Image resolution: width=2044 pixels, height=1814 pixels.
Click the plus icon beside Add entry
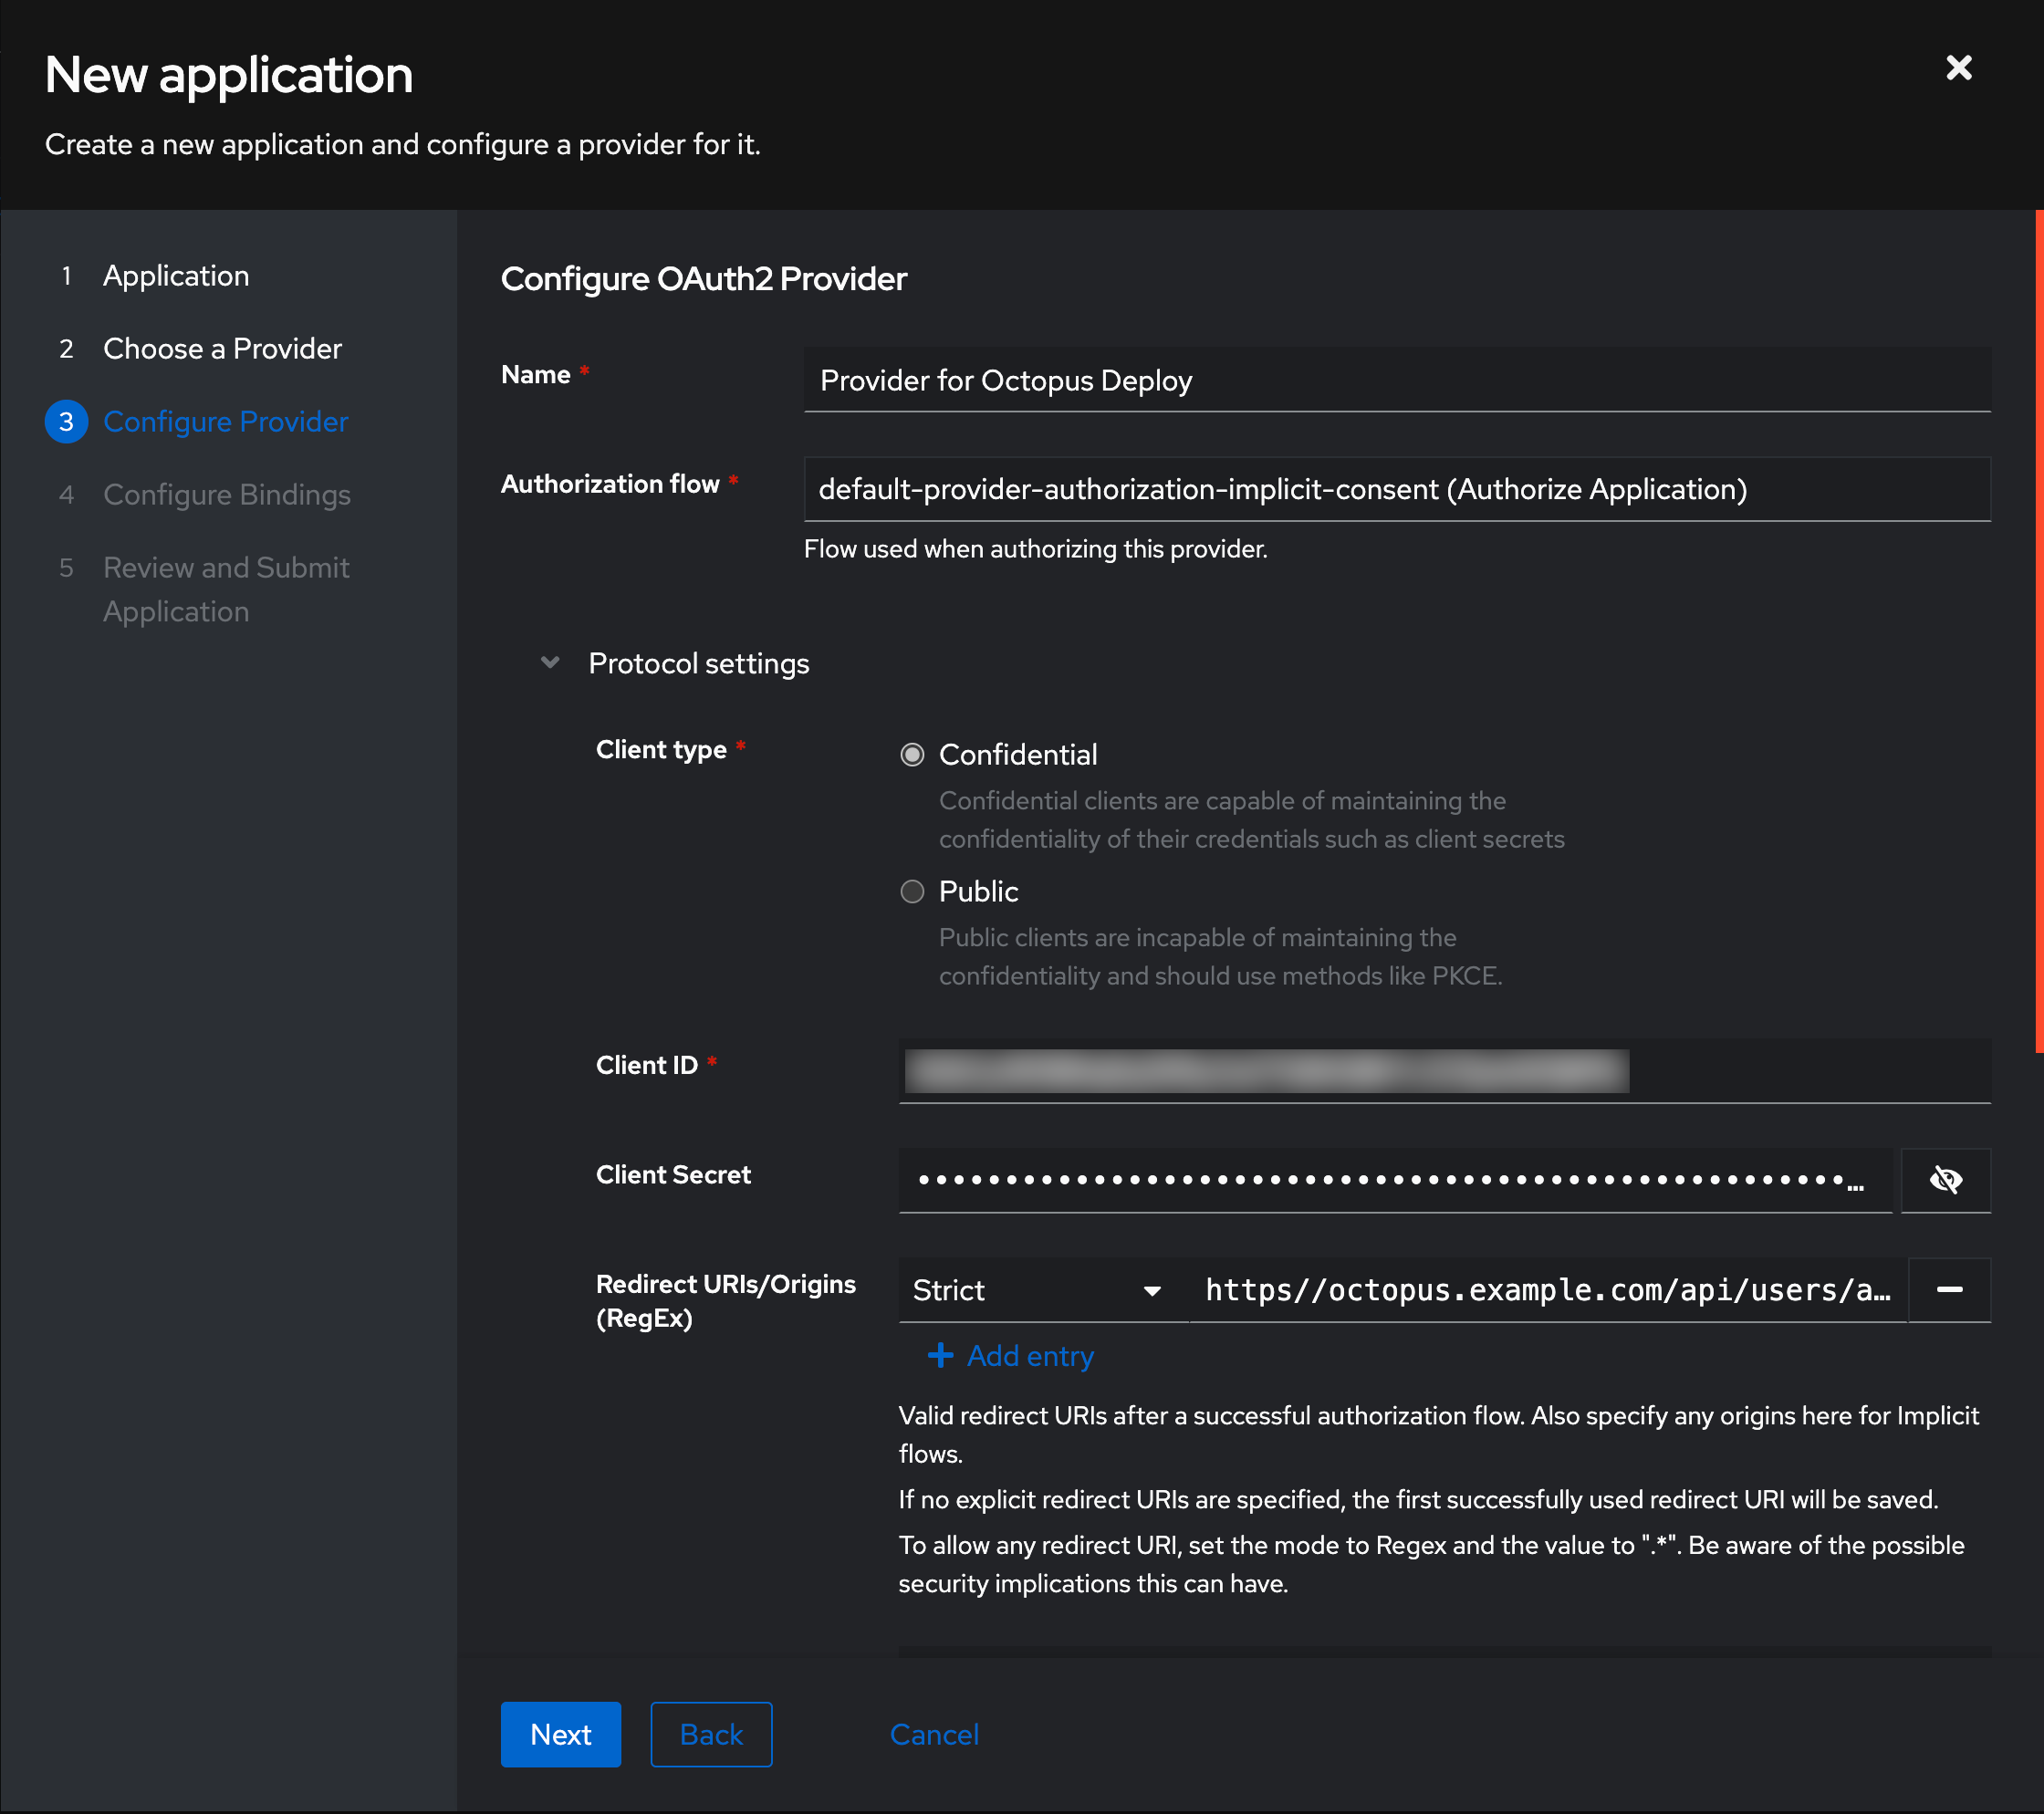941,1355
